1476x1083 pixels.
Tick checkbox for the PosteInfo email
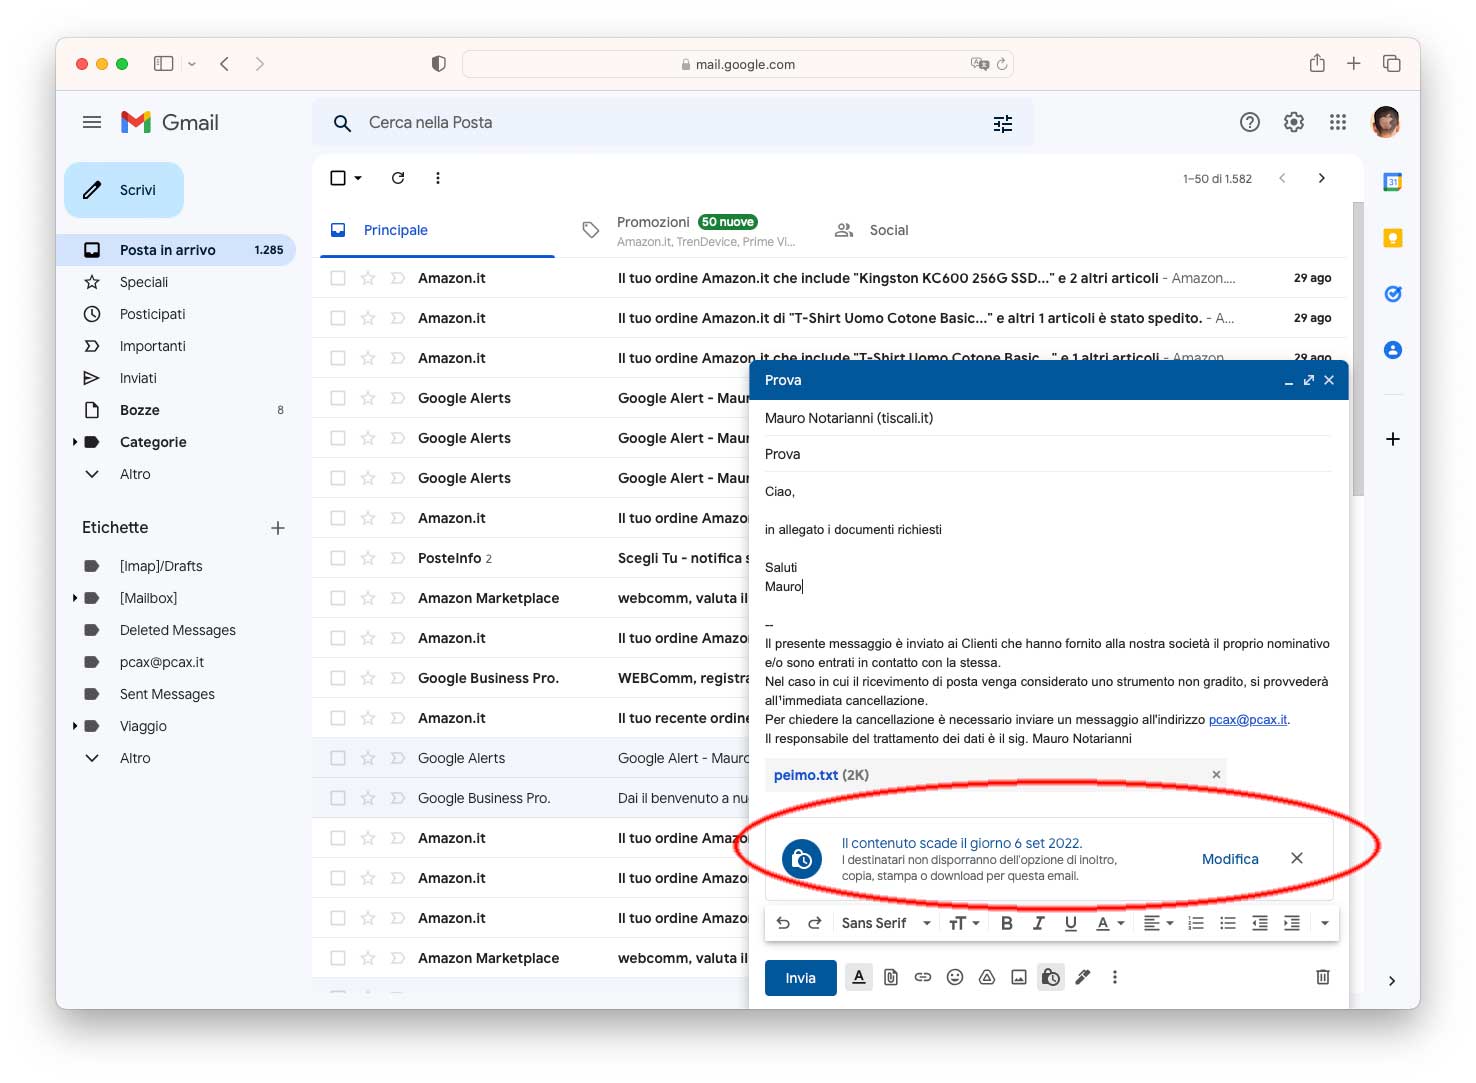338,558
